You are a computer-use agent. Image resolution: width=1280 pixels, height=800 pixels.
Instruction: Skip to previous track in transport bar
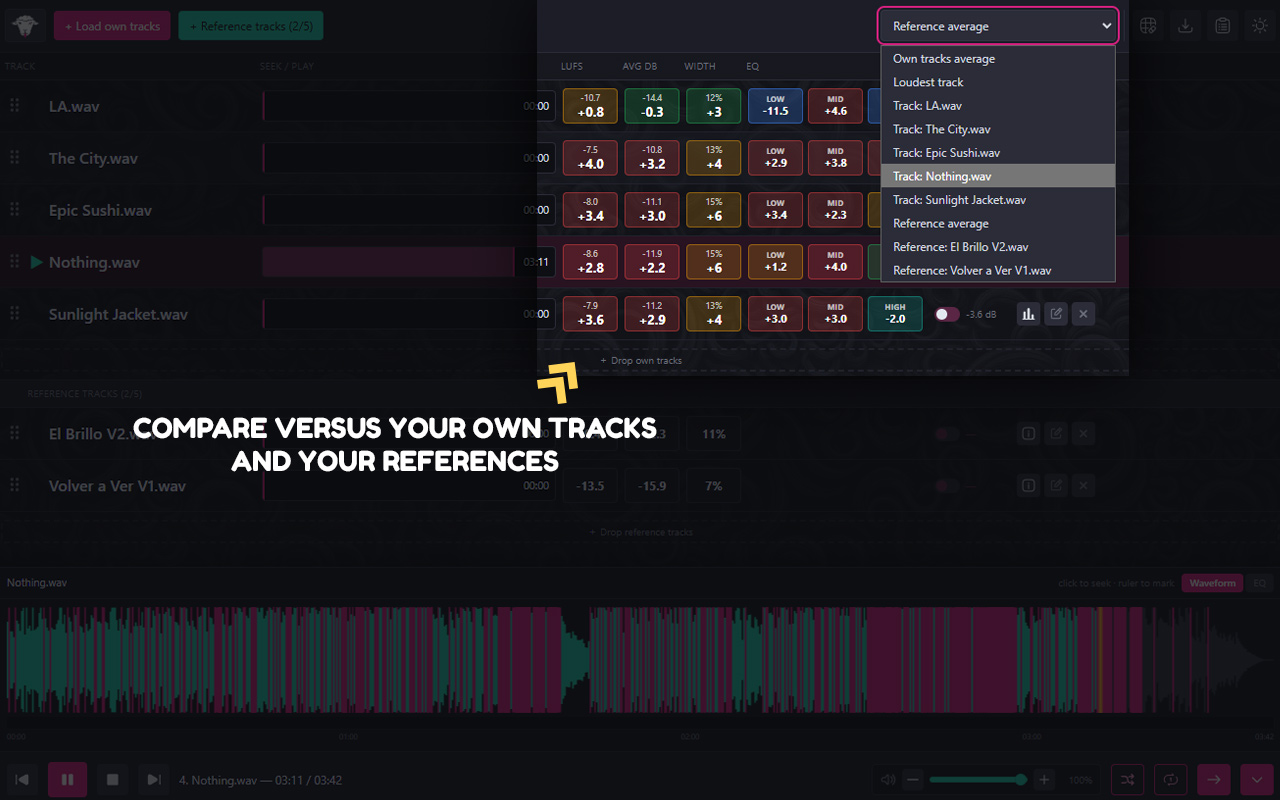[x=22, y=779]
